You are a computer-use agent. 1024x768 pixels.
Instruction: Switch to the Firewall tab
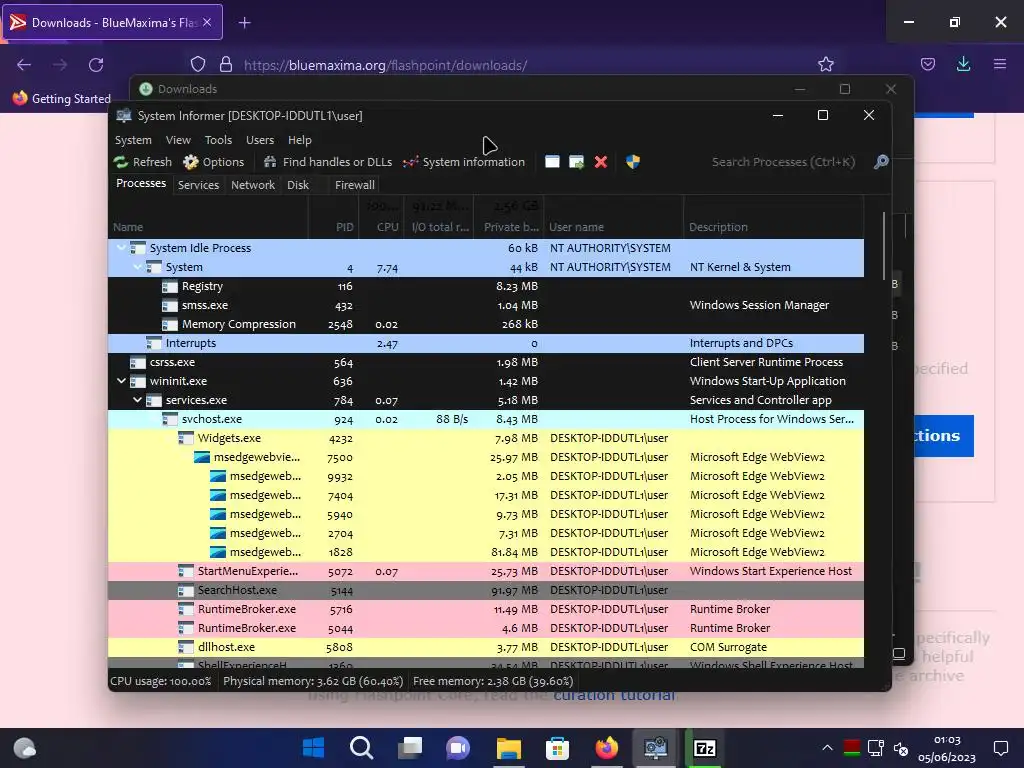click(355, 185)
